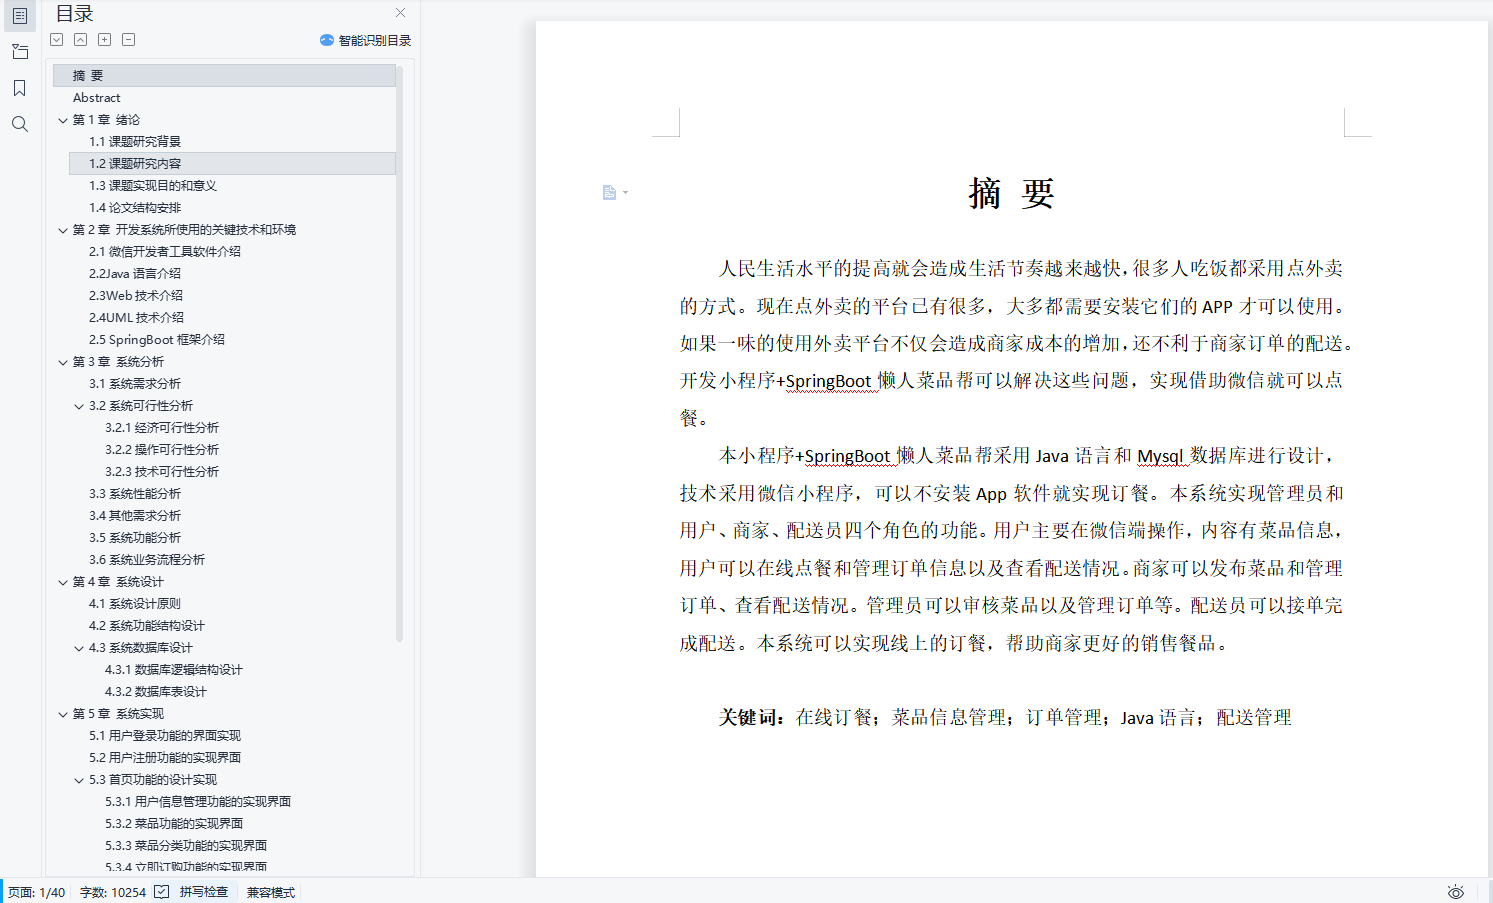
Task: Click 页面: 1/40 page indicator
Action: click(37, 892)
